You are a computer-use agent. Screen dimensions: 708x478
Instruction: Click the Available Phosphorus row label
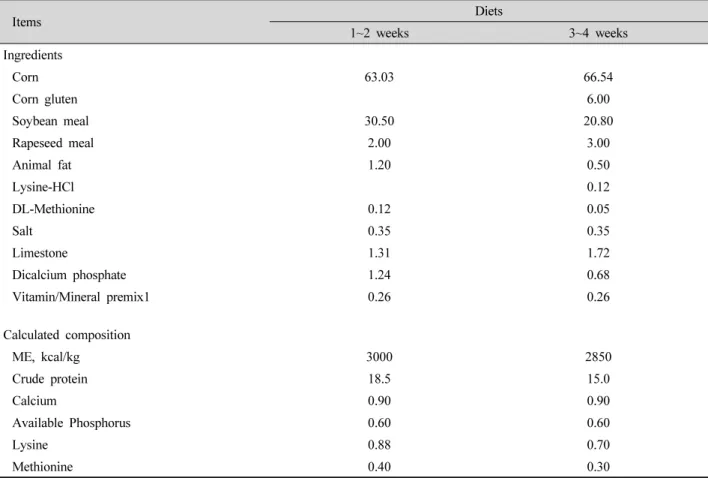tap(71, 423)
